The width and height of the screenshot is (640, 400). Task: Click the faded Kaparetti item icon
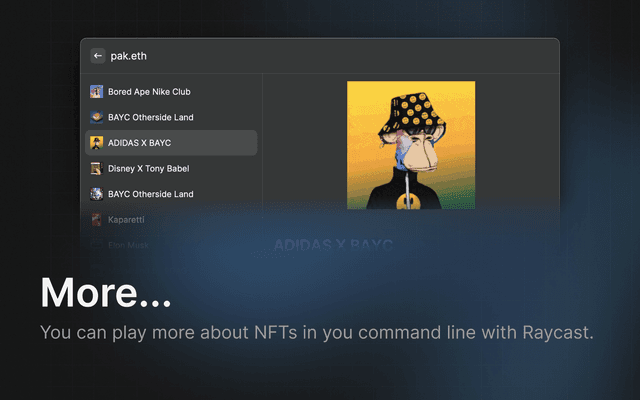click(96, 219)
